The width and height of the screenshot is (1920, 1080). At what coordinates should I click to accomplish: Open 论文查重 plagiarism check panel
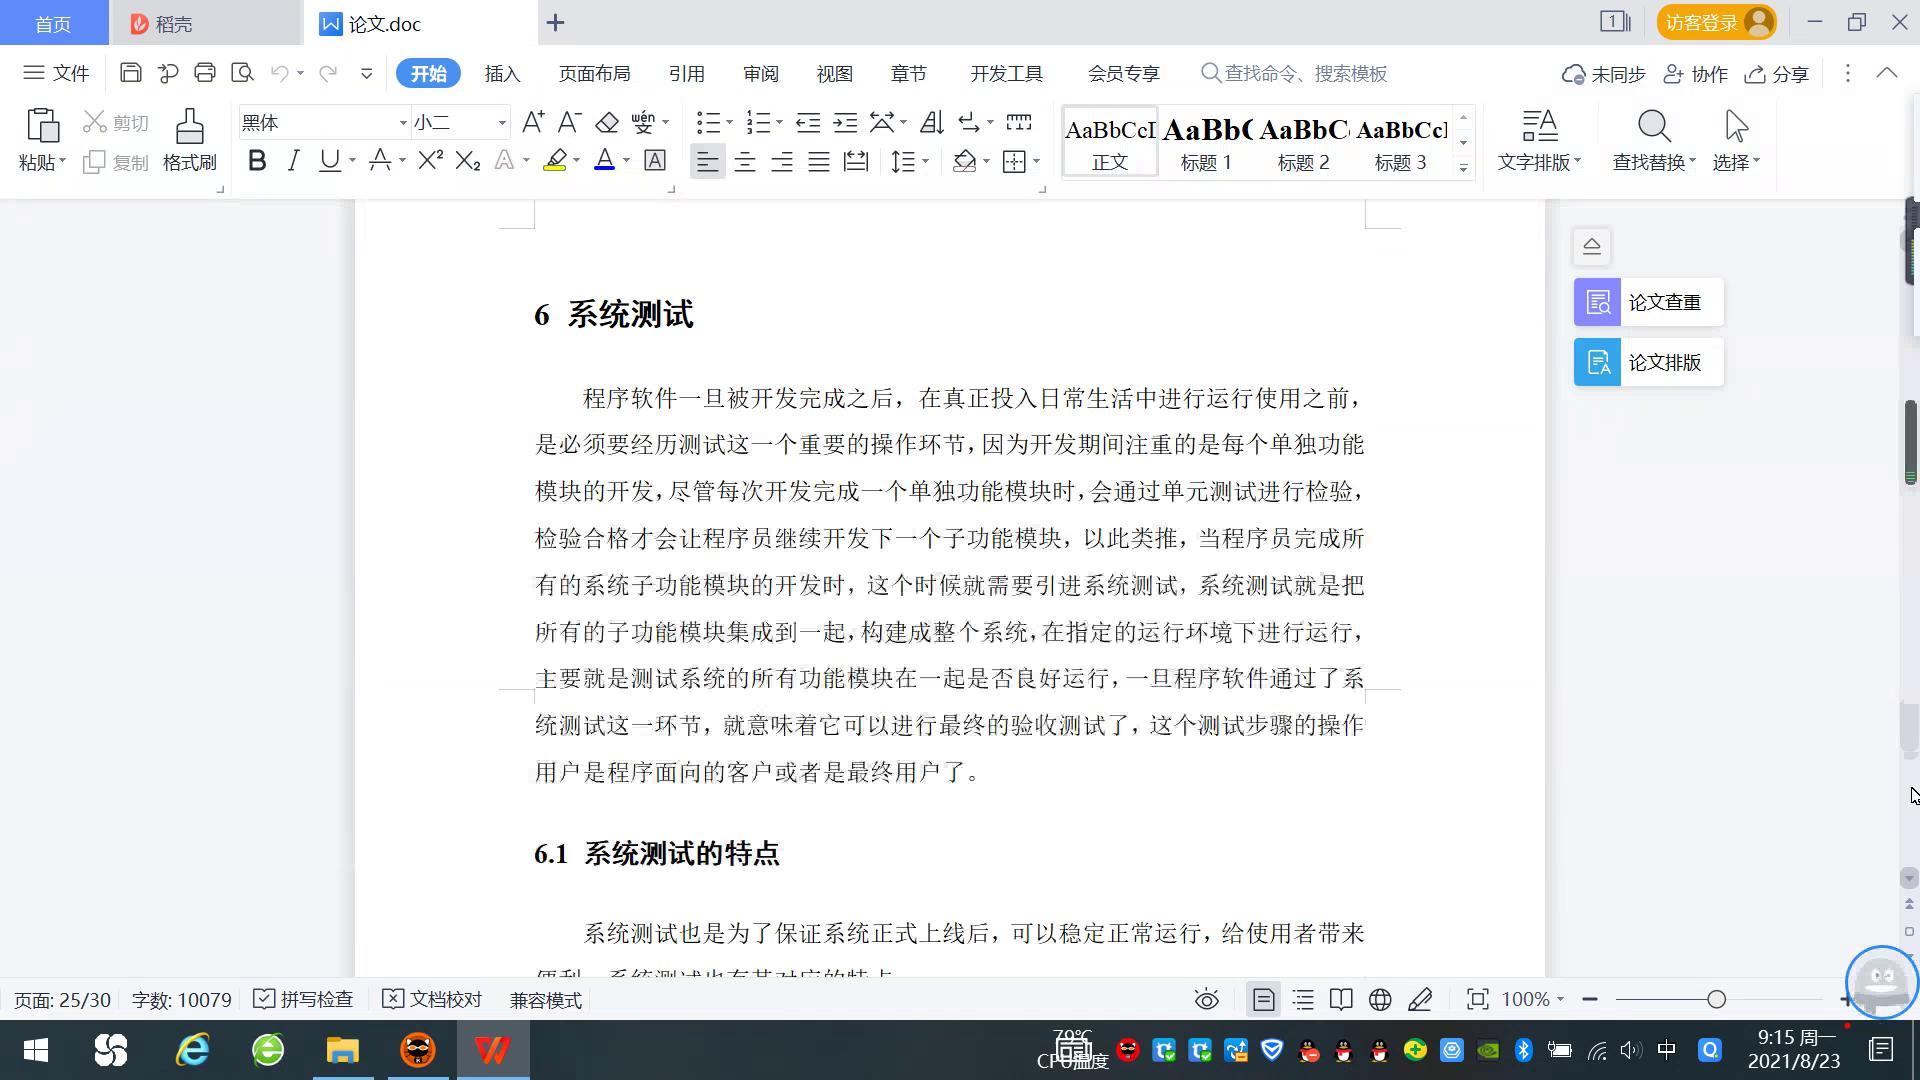click(x=1648, y=302)
